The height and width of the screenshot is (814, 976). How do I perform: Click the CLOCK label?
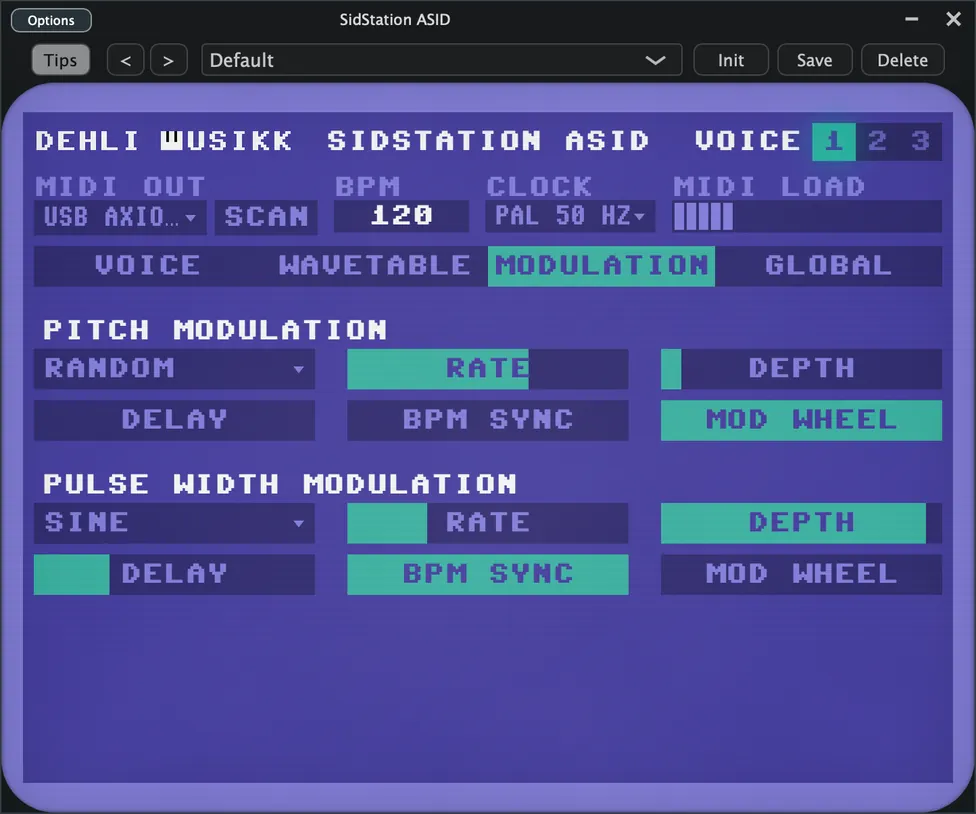pyautogui.click(x=539, y=187)
